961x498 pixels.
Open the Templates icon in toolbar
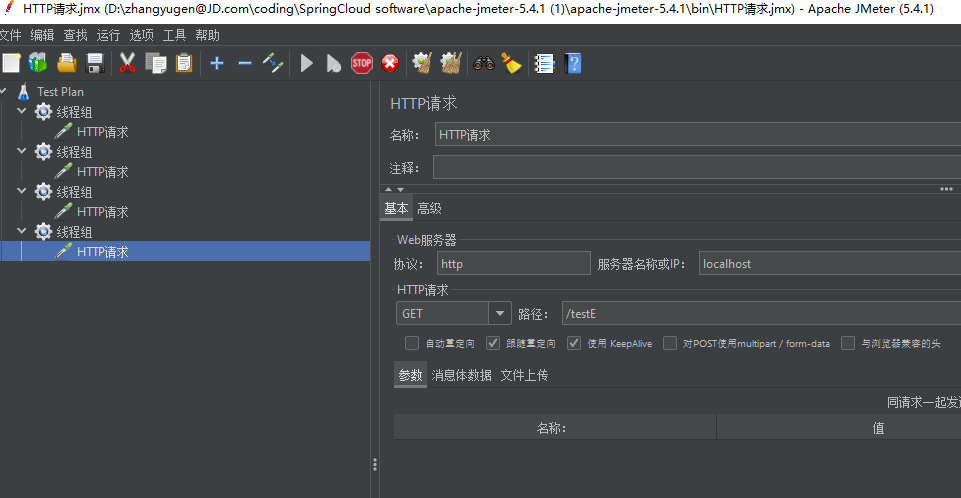click(x=38, y=63)
